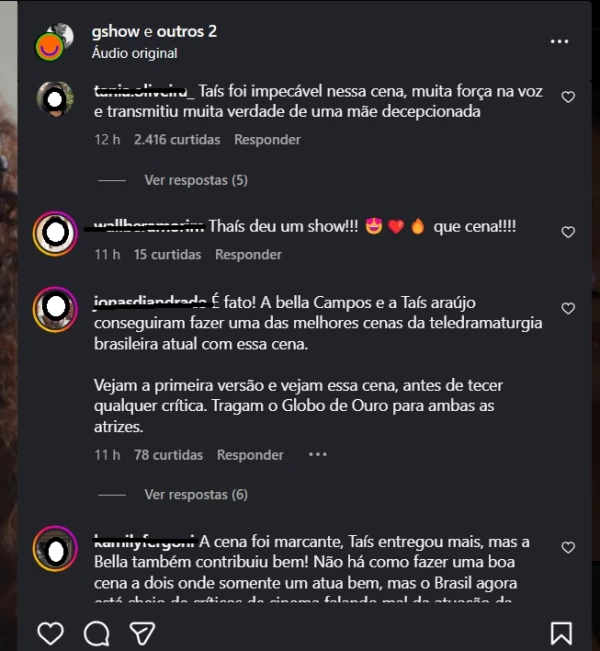Like the 'A cena foi marcante' comment
600x651 pixels.
tap(568, 547)
